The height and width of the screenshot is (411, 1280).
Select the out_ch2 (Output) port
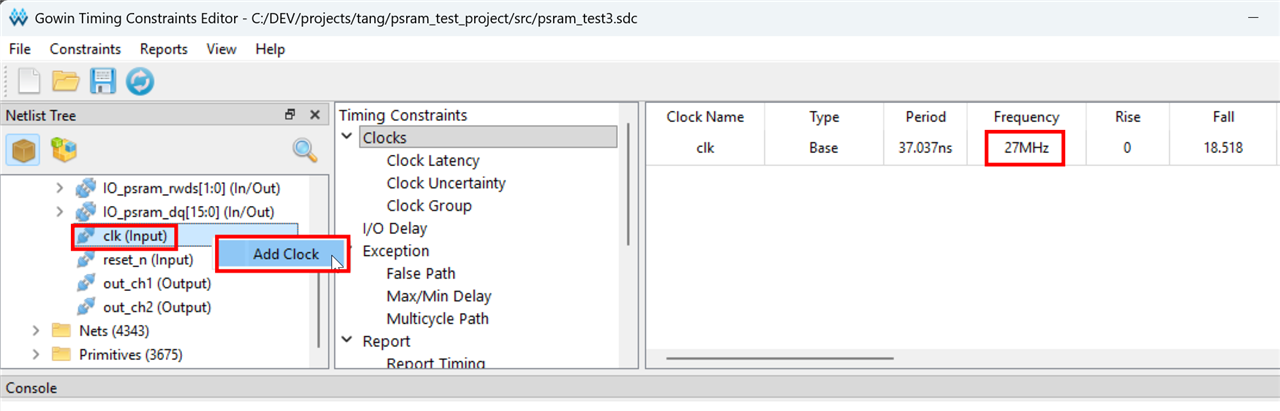157,307
